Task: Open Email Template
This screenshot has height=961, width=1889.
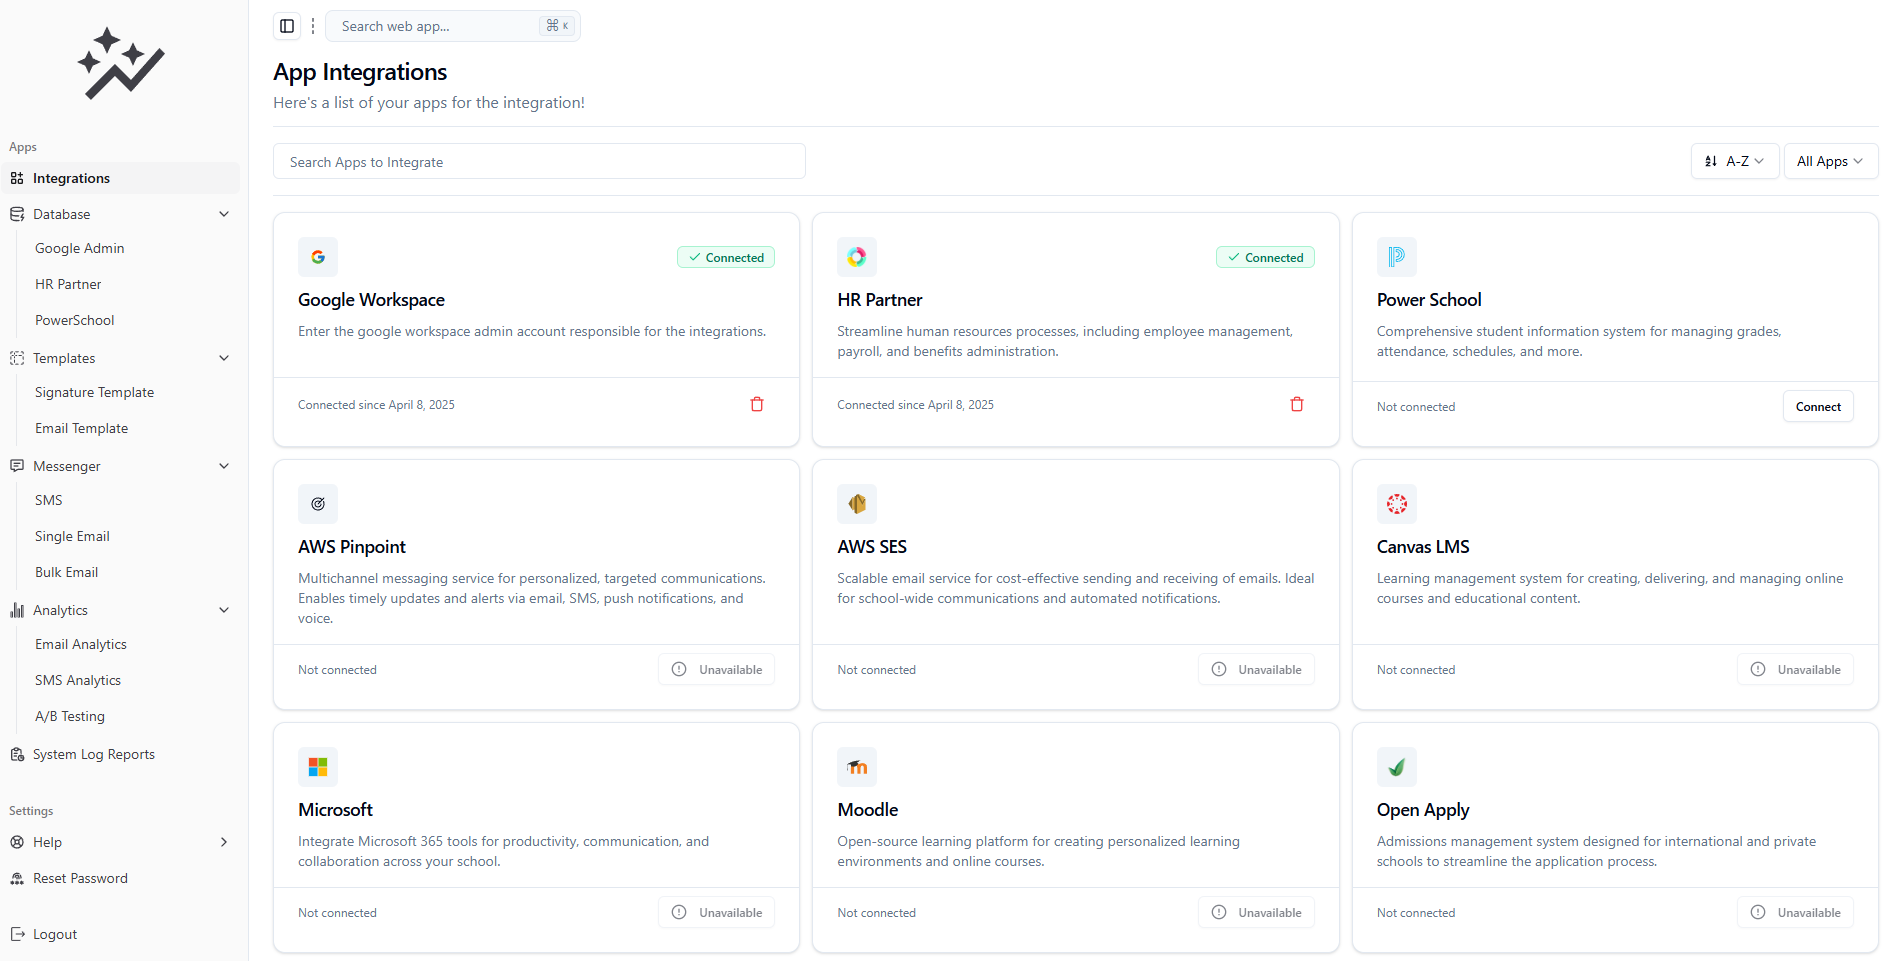Action: click(82, 428)
